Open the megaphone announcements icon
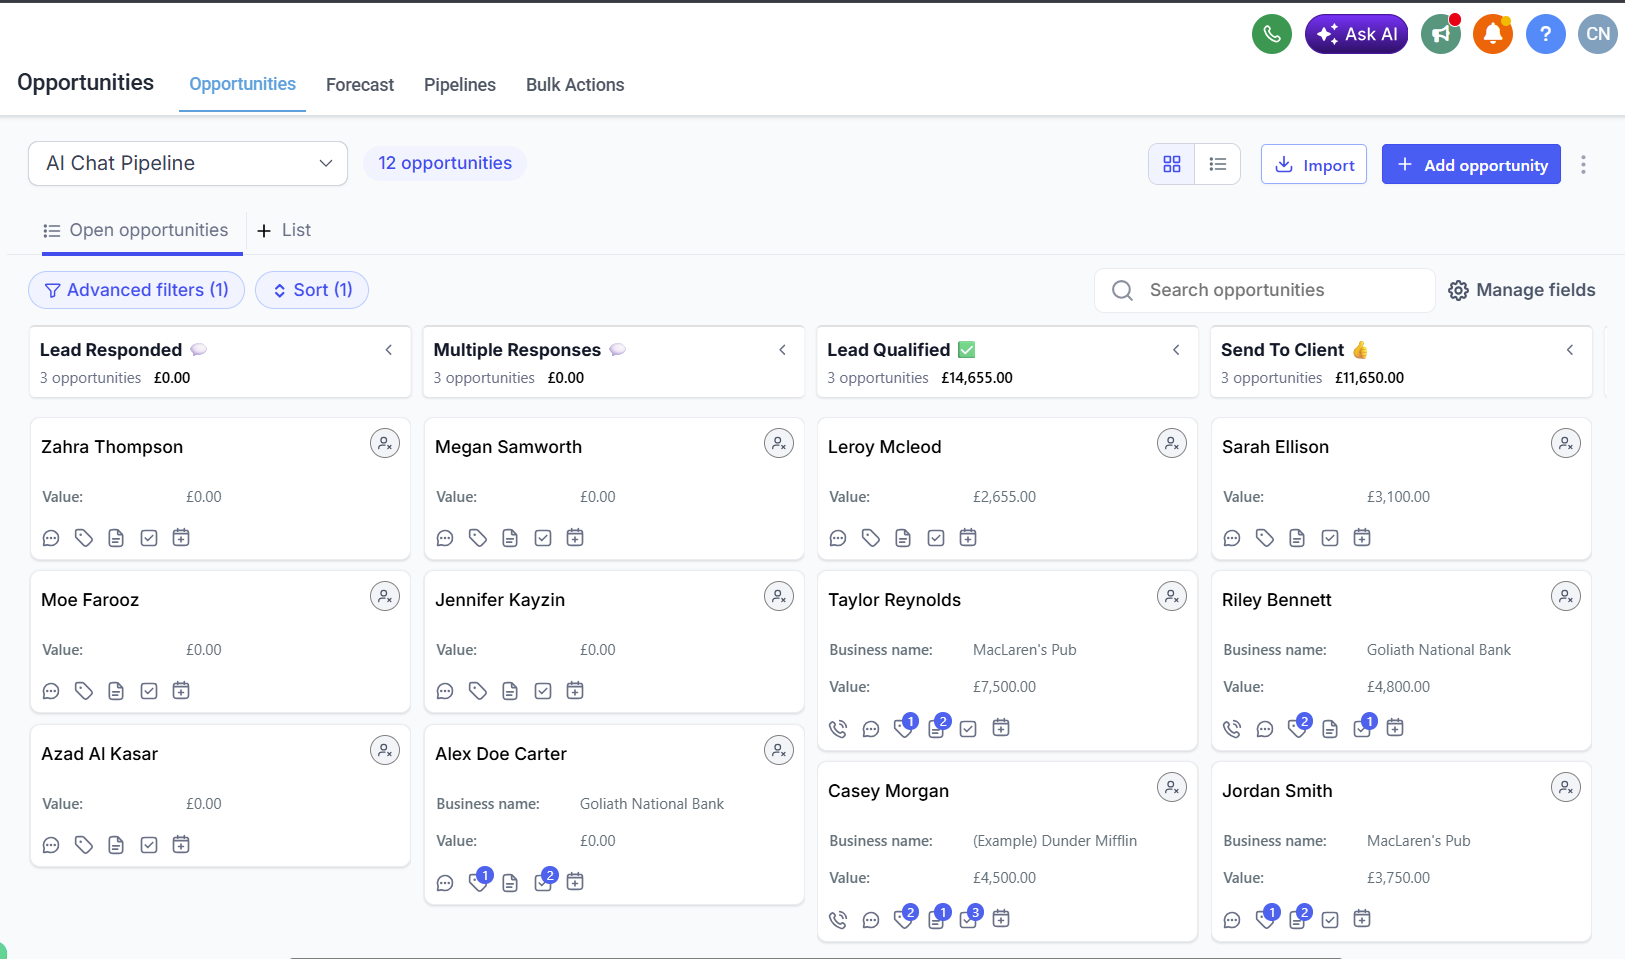The height and width of the screenshot is (959, 1625). coord(1441,34)
